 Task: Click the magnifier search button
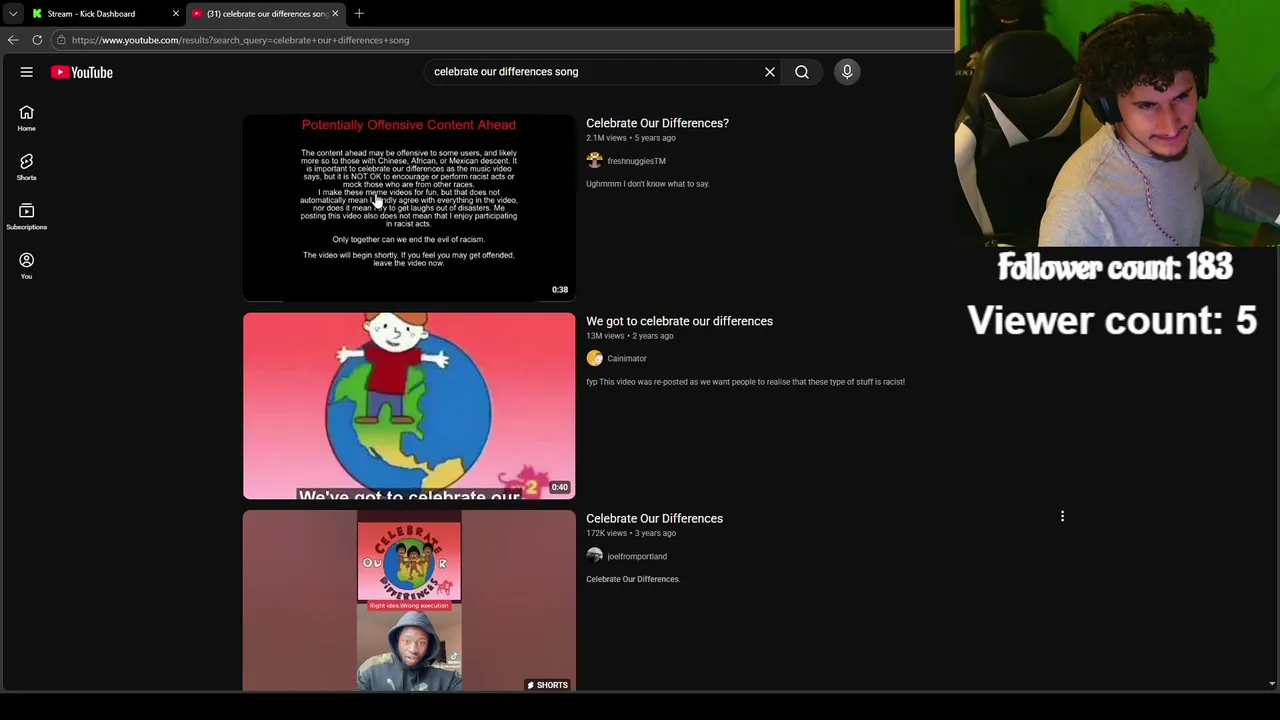click(x=802, y=72)
